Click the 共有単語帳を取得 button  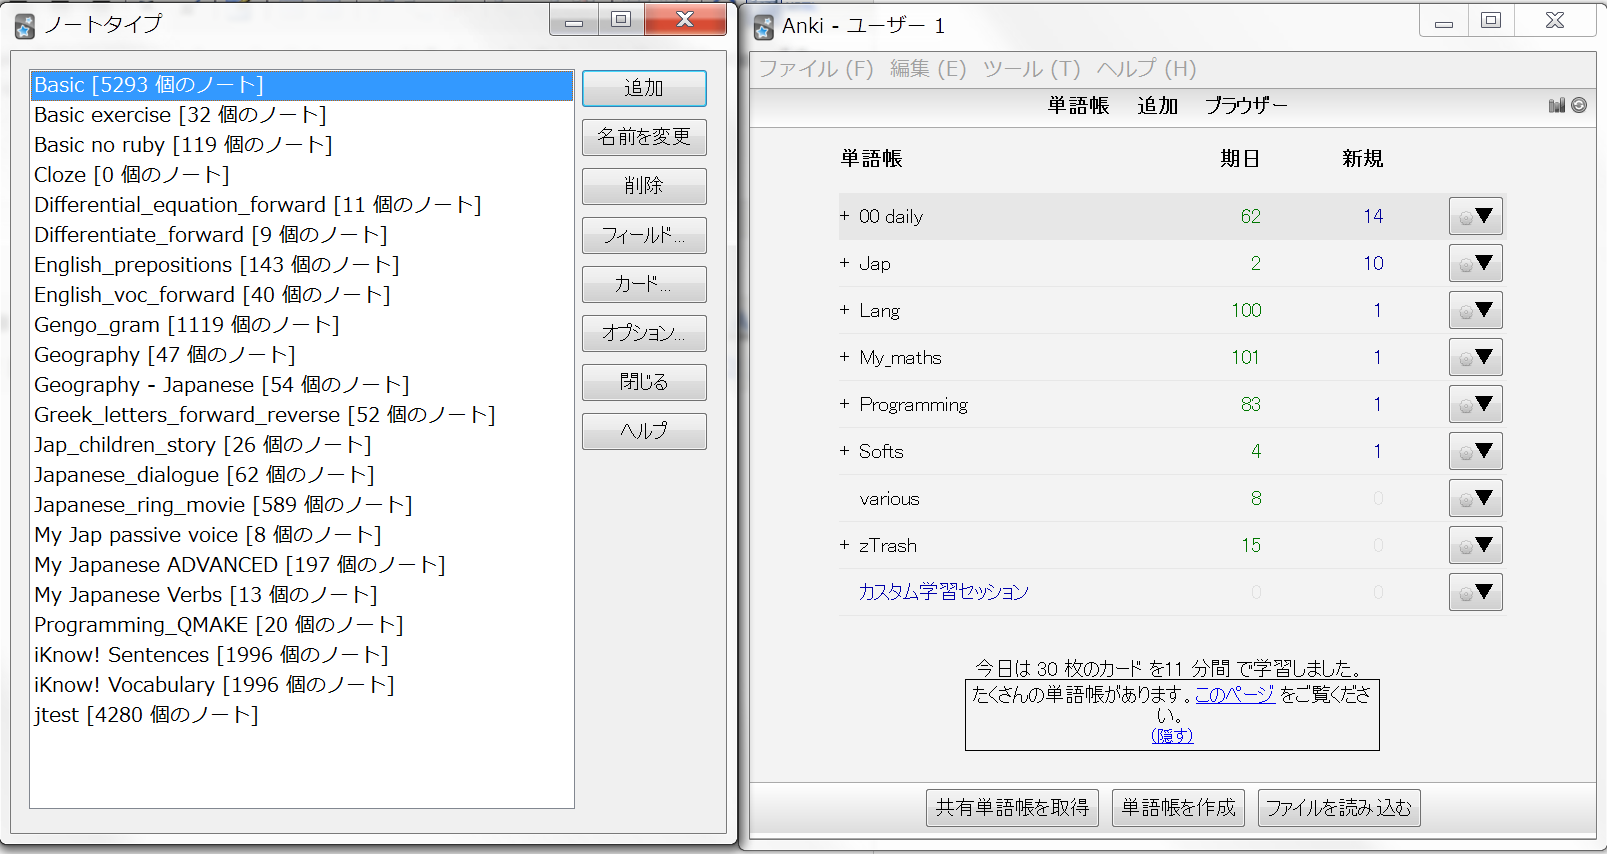(1012, 808)
